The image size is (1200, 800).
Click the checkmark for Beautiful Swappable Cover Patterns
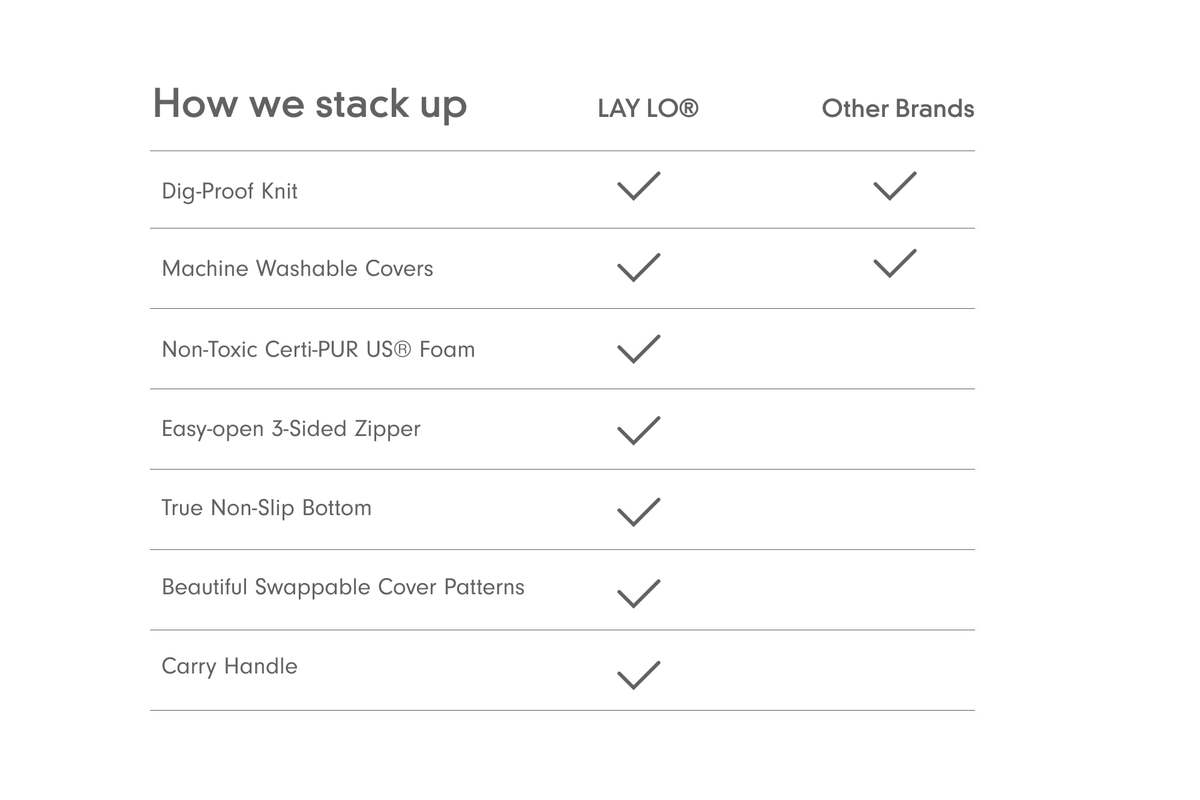[x=639, y=593]
